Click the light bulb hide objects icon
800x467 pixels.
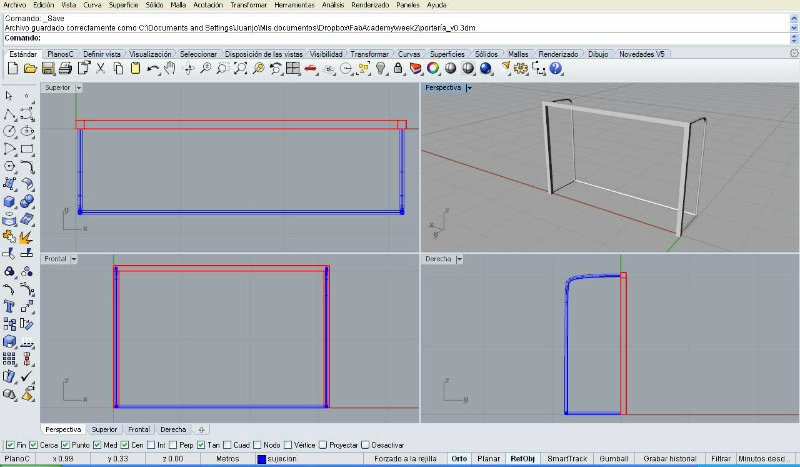click(x=381, y=68)
